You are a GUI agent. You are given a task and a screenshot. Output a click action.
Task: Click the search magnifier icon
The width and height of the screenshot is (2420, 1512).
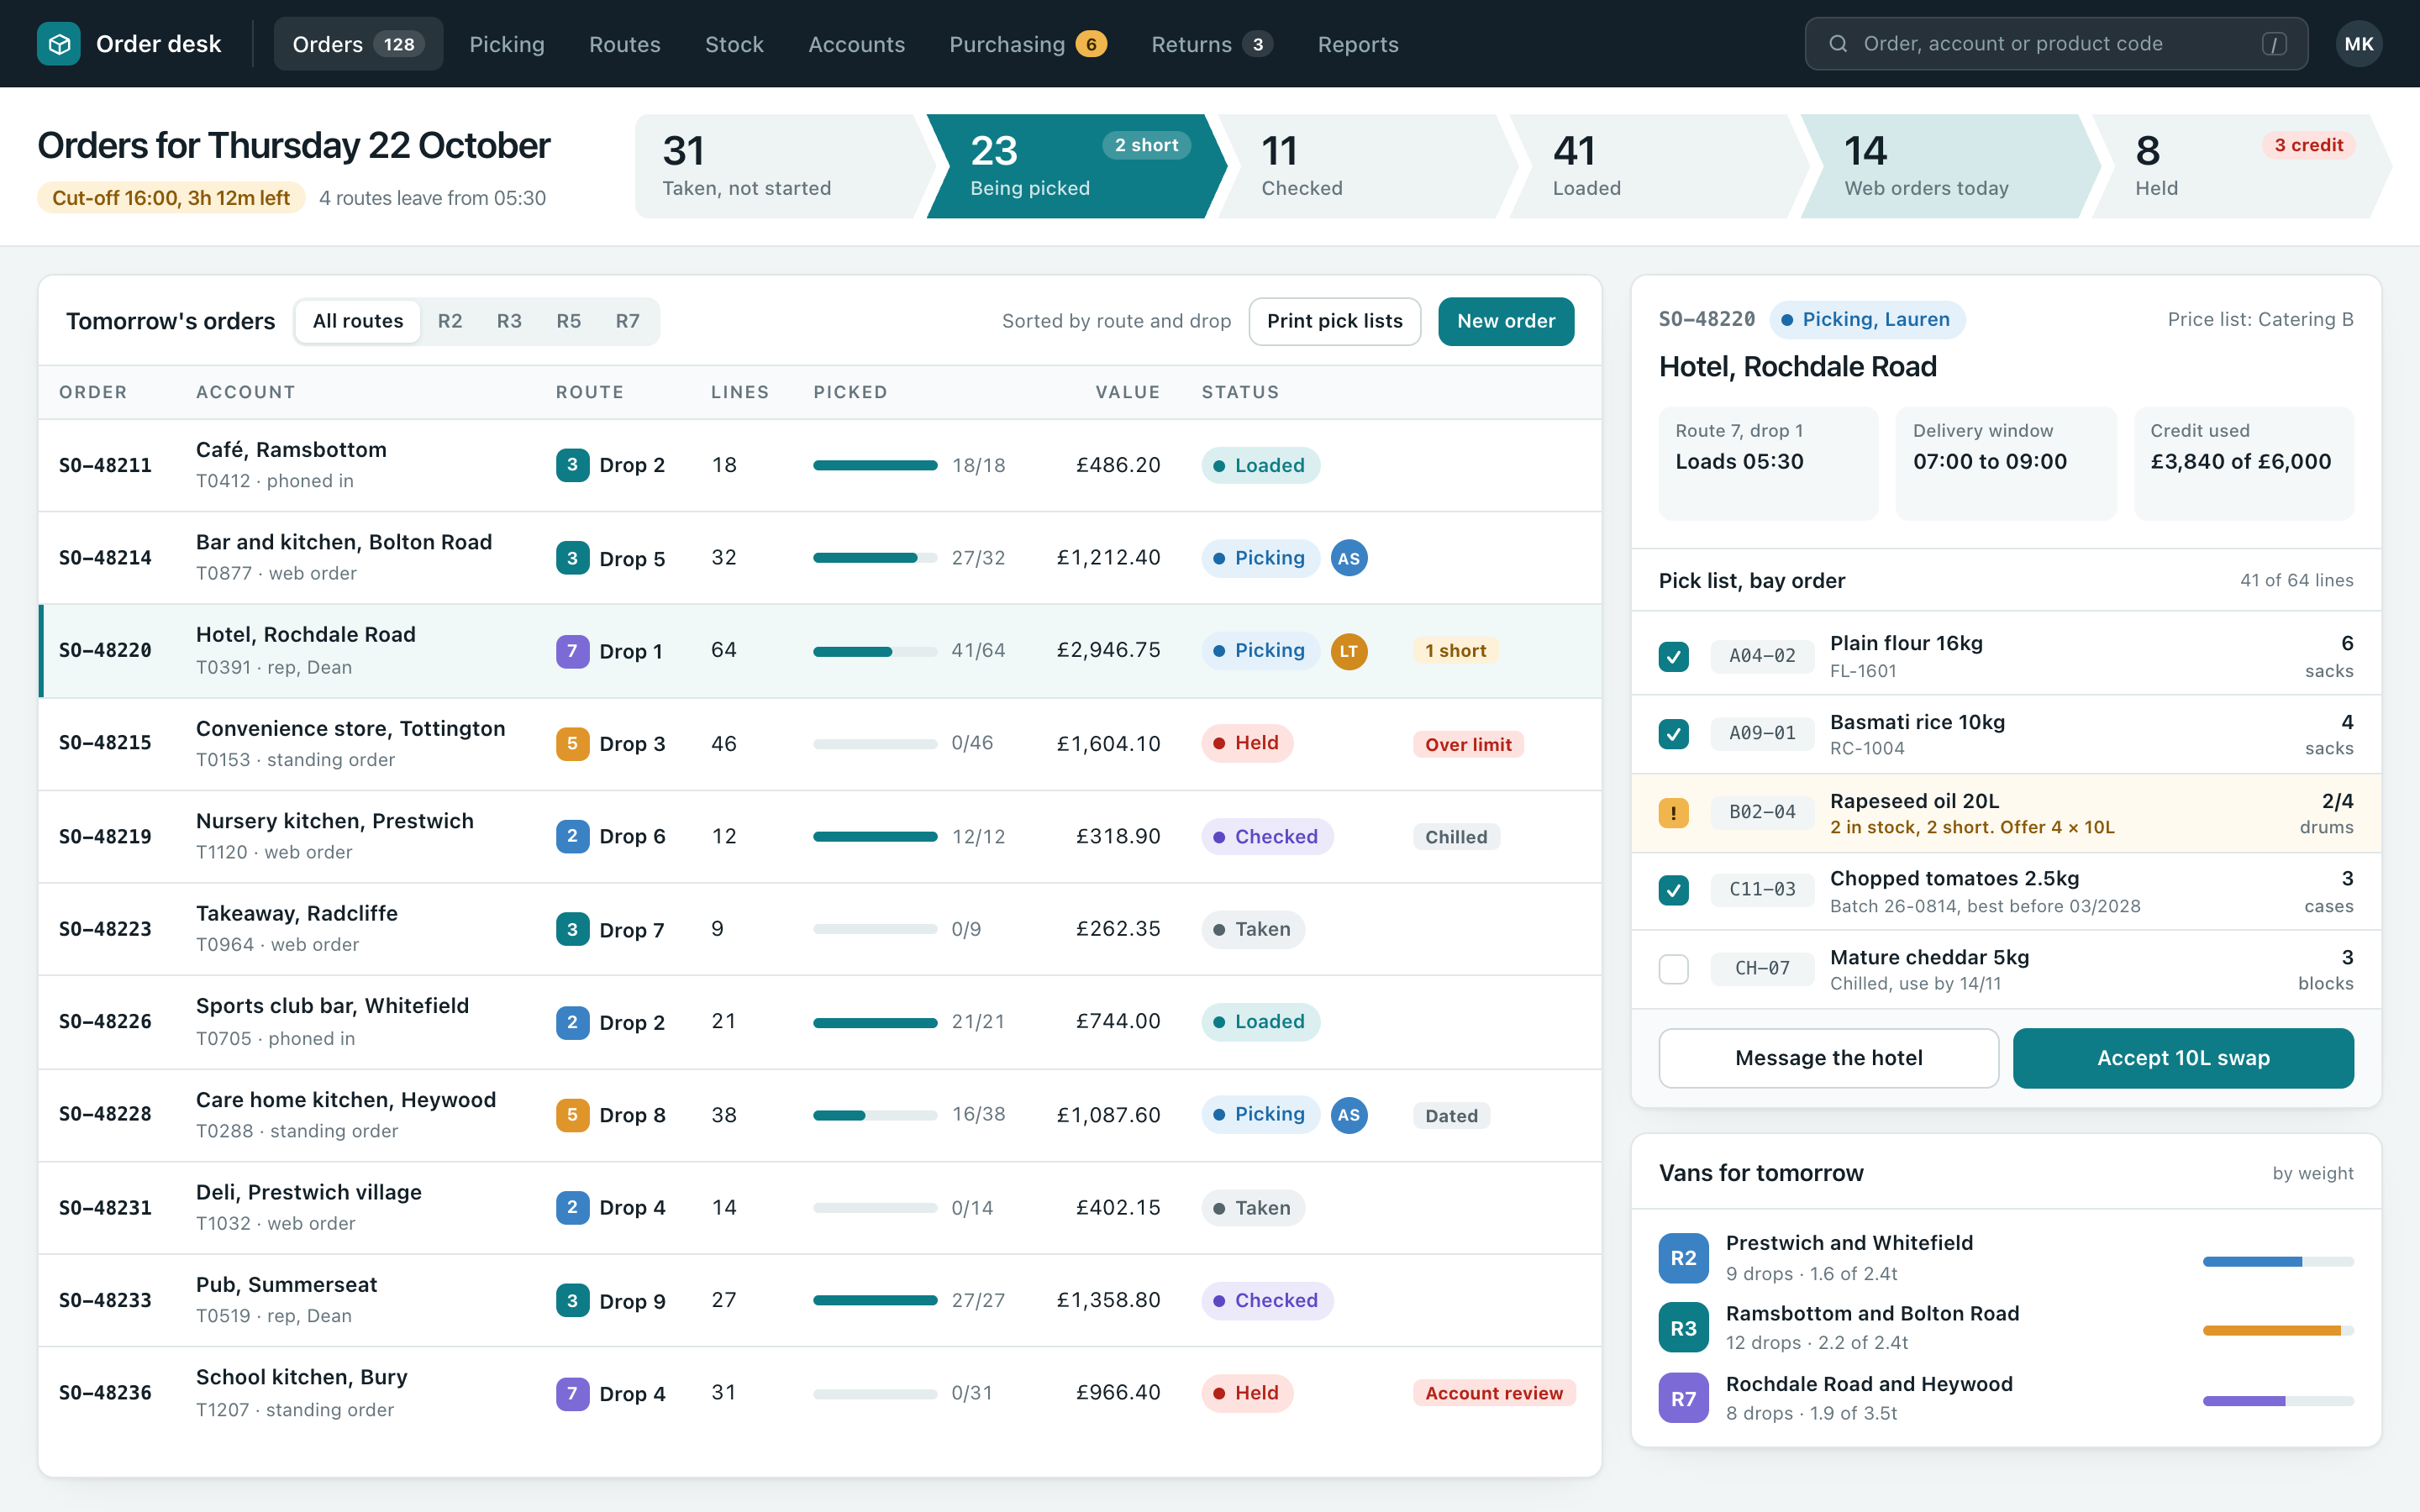pos(1838,44)
